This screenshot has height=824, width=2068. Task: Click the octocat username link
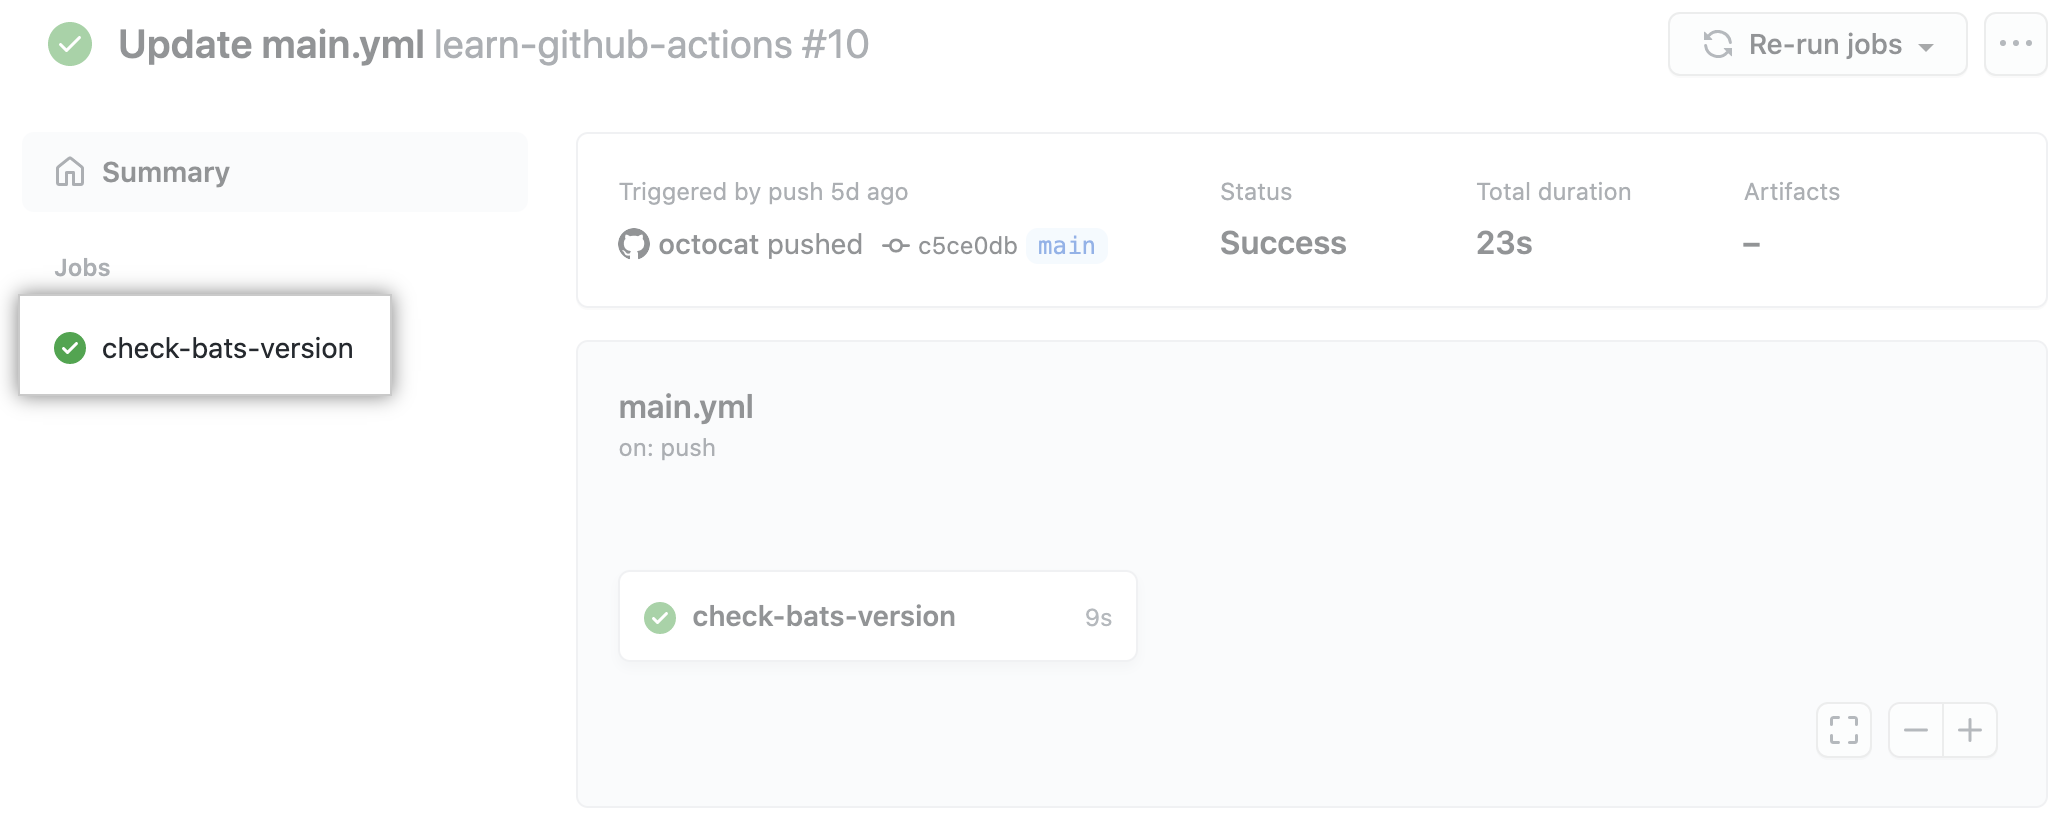[x=709, y=243]
